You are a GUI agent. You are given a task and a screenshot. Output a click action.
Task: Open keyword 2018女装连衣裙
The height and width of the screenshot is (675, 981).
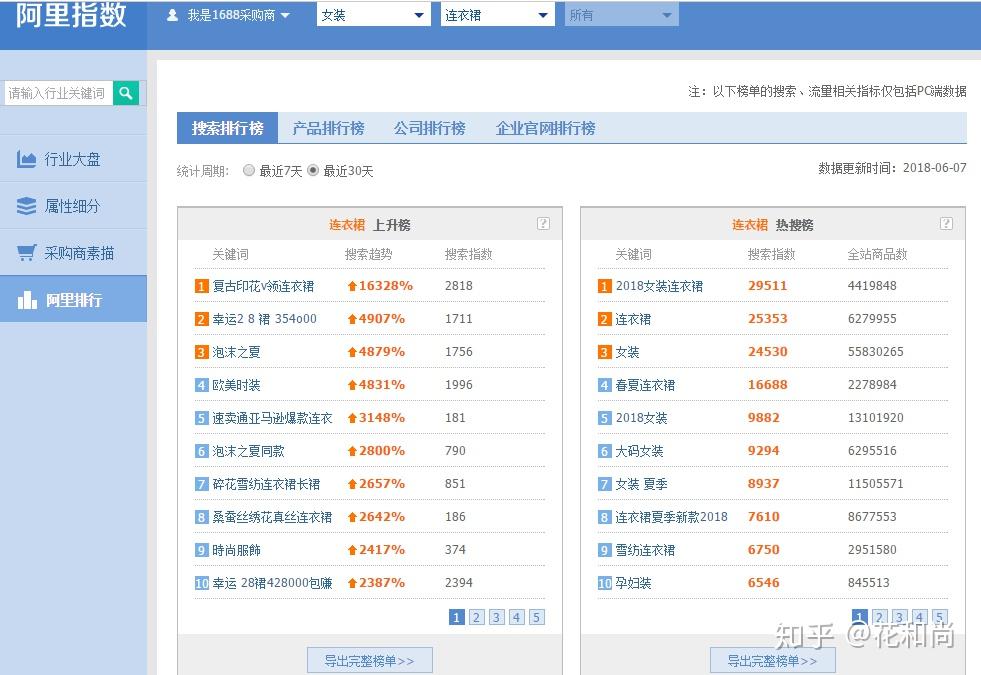(x=659, y=286)
